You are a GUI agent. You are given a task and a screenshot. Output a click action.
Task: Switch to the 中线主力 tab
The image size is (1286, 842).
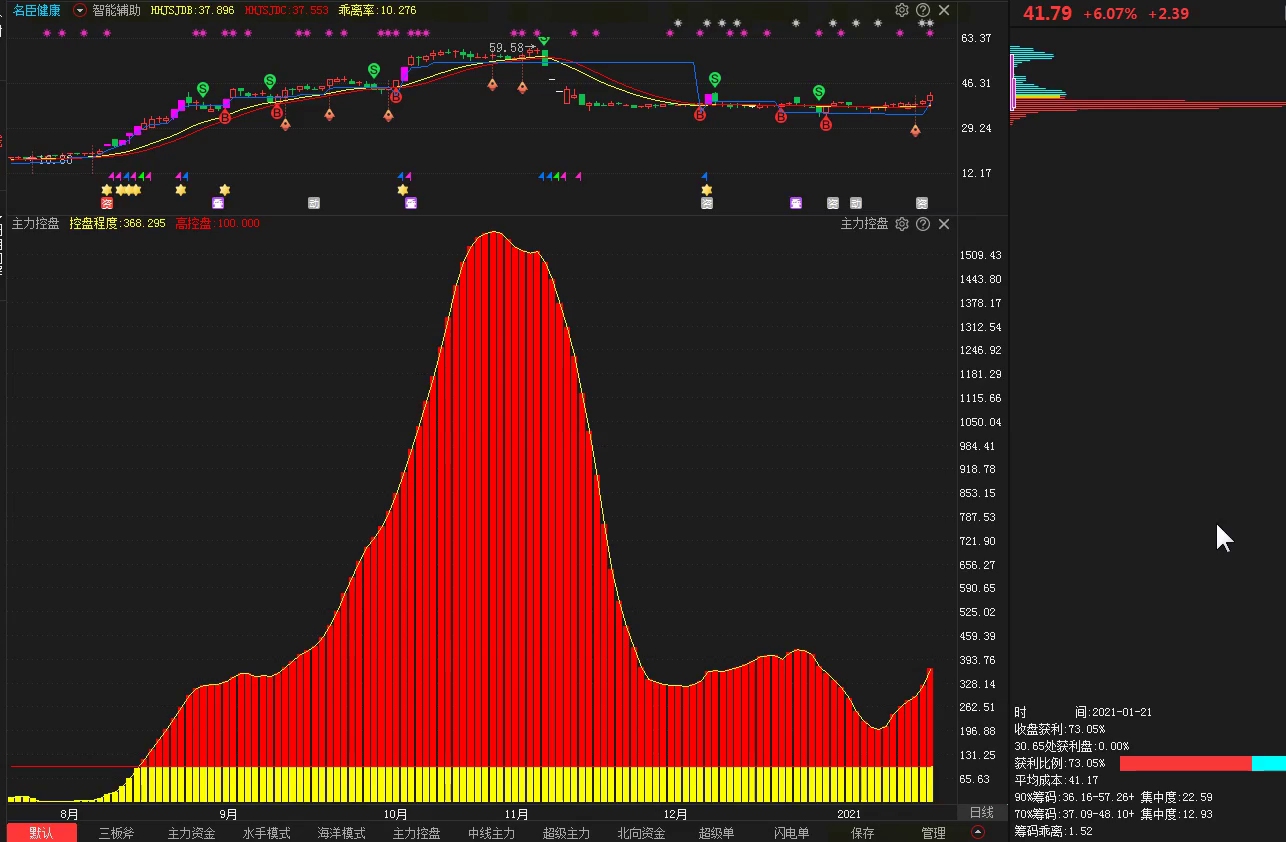pos(491,833)
